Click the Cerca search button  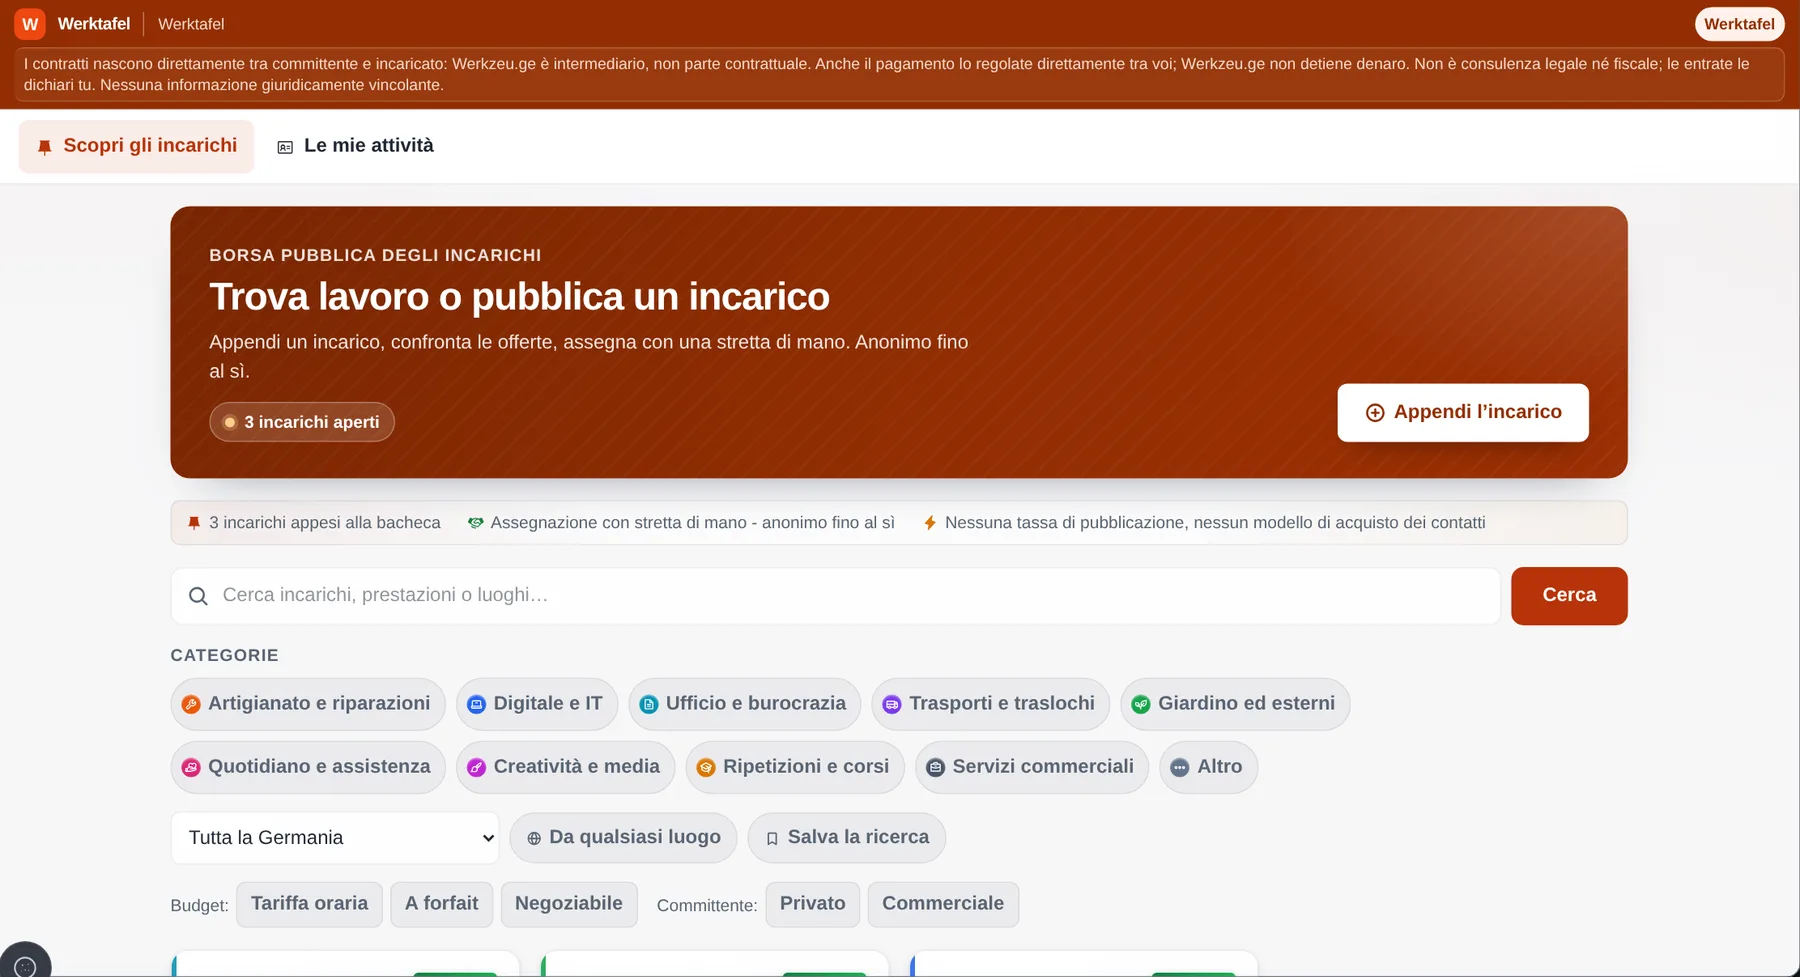[1569, 596]
